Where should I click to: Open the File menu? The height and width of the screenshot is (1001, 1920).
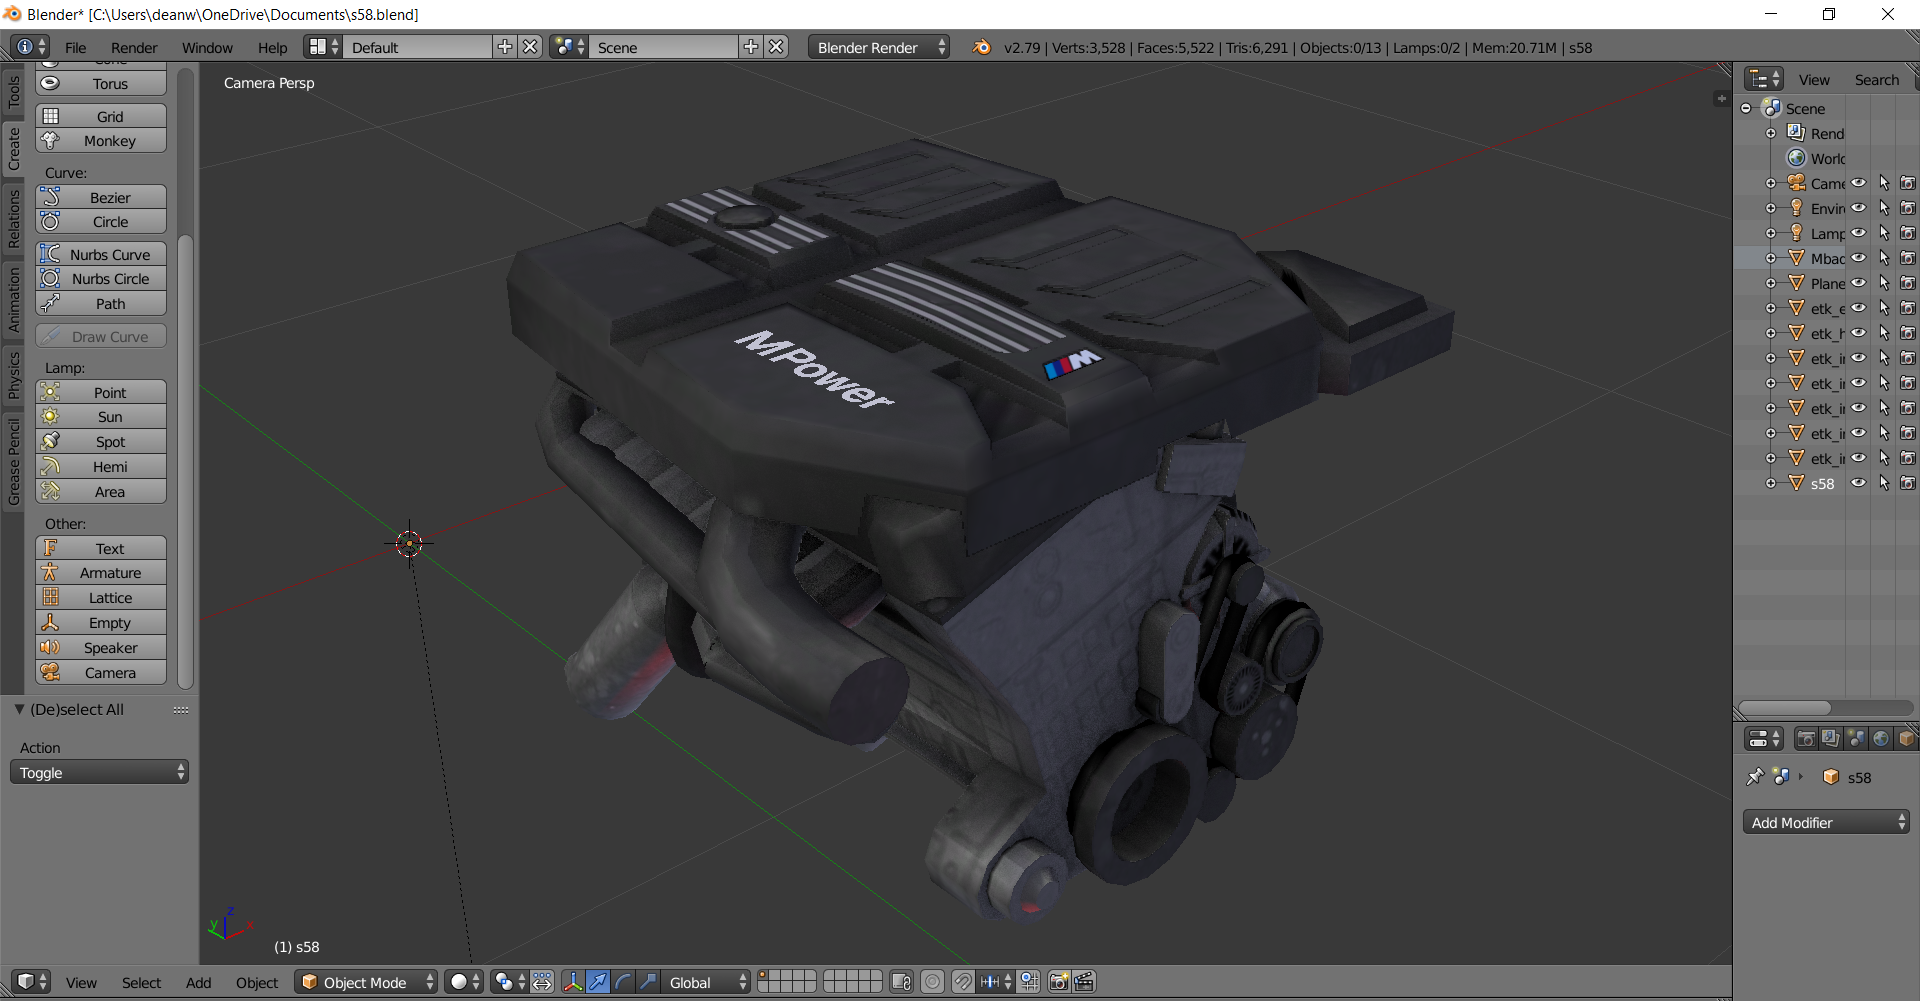pos(75,47)
